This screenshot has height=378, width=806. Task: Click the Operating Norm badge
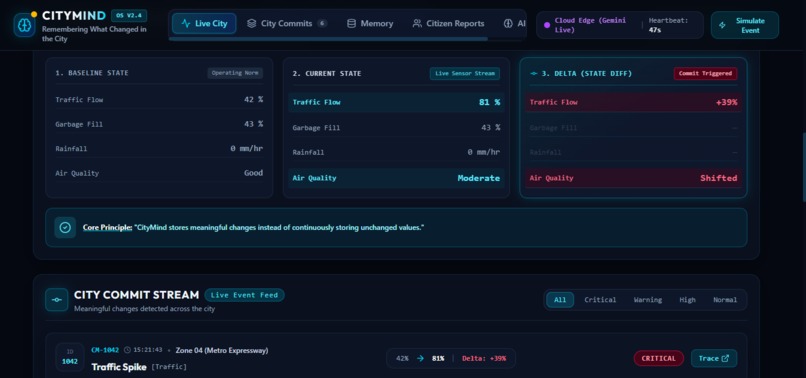tap(235, 73)
